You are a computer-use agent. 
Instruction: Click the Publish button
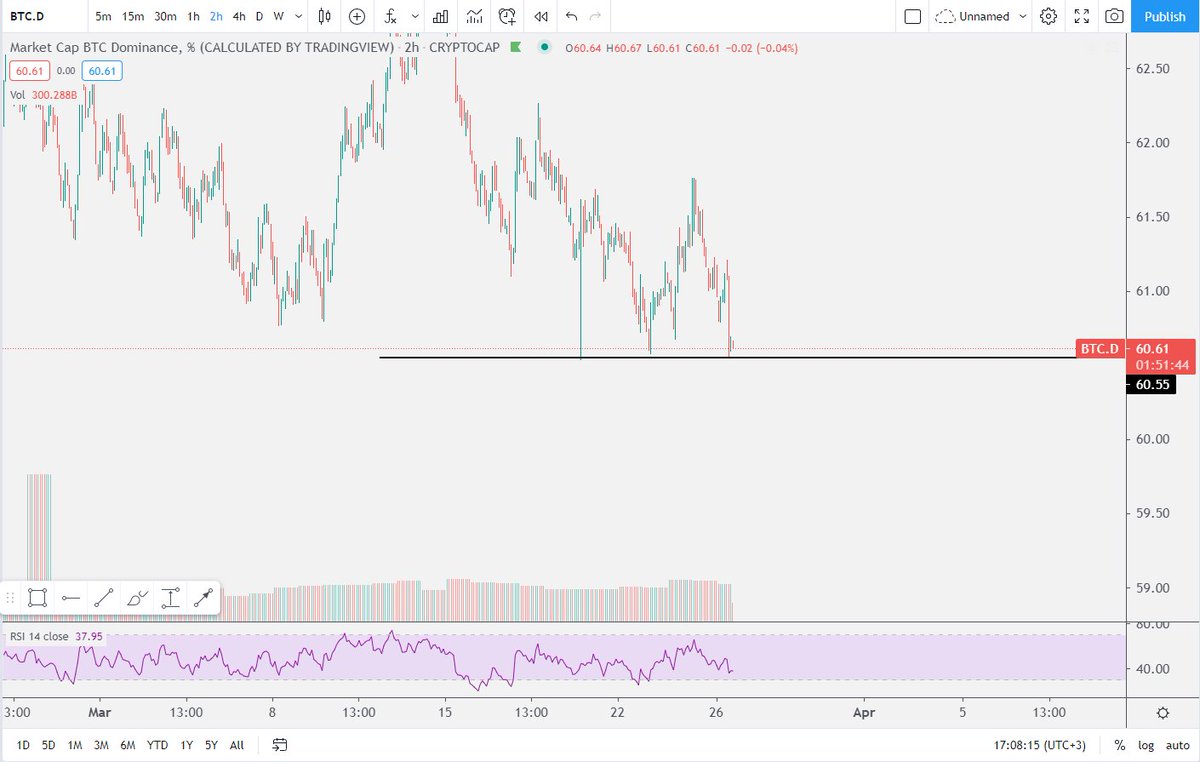tap(1165, 16)
